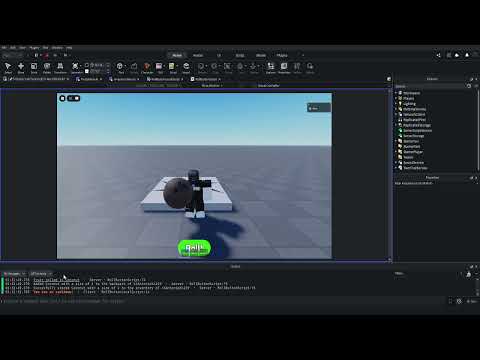Open the Help menu
The width and height of the screenshot is (480, 360).
[x=69, y=48]
